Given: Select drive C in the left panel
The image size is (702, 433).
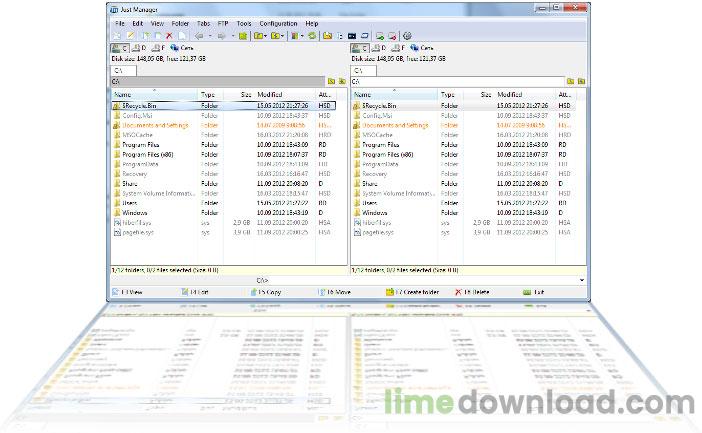Looking at the screenshot, I should tap(119, 47).
